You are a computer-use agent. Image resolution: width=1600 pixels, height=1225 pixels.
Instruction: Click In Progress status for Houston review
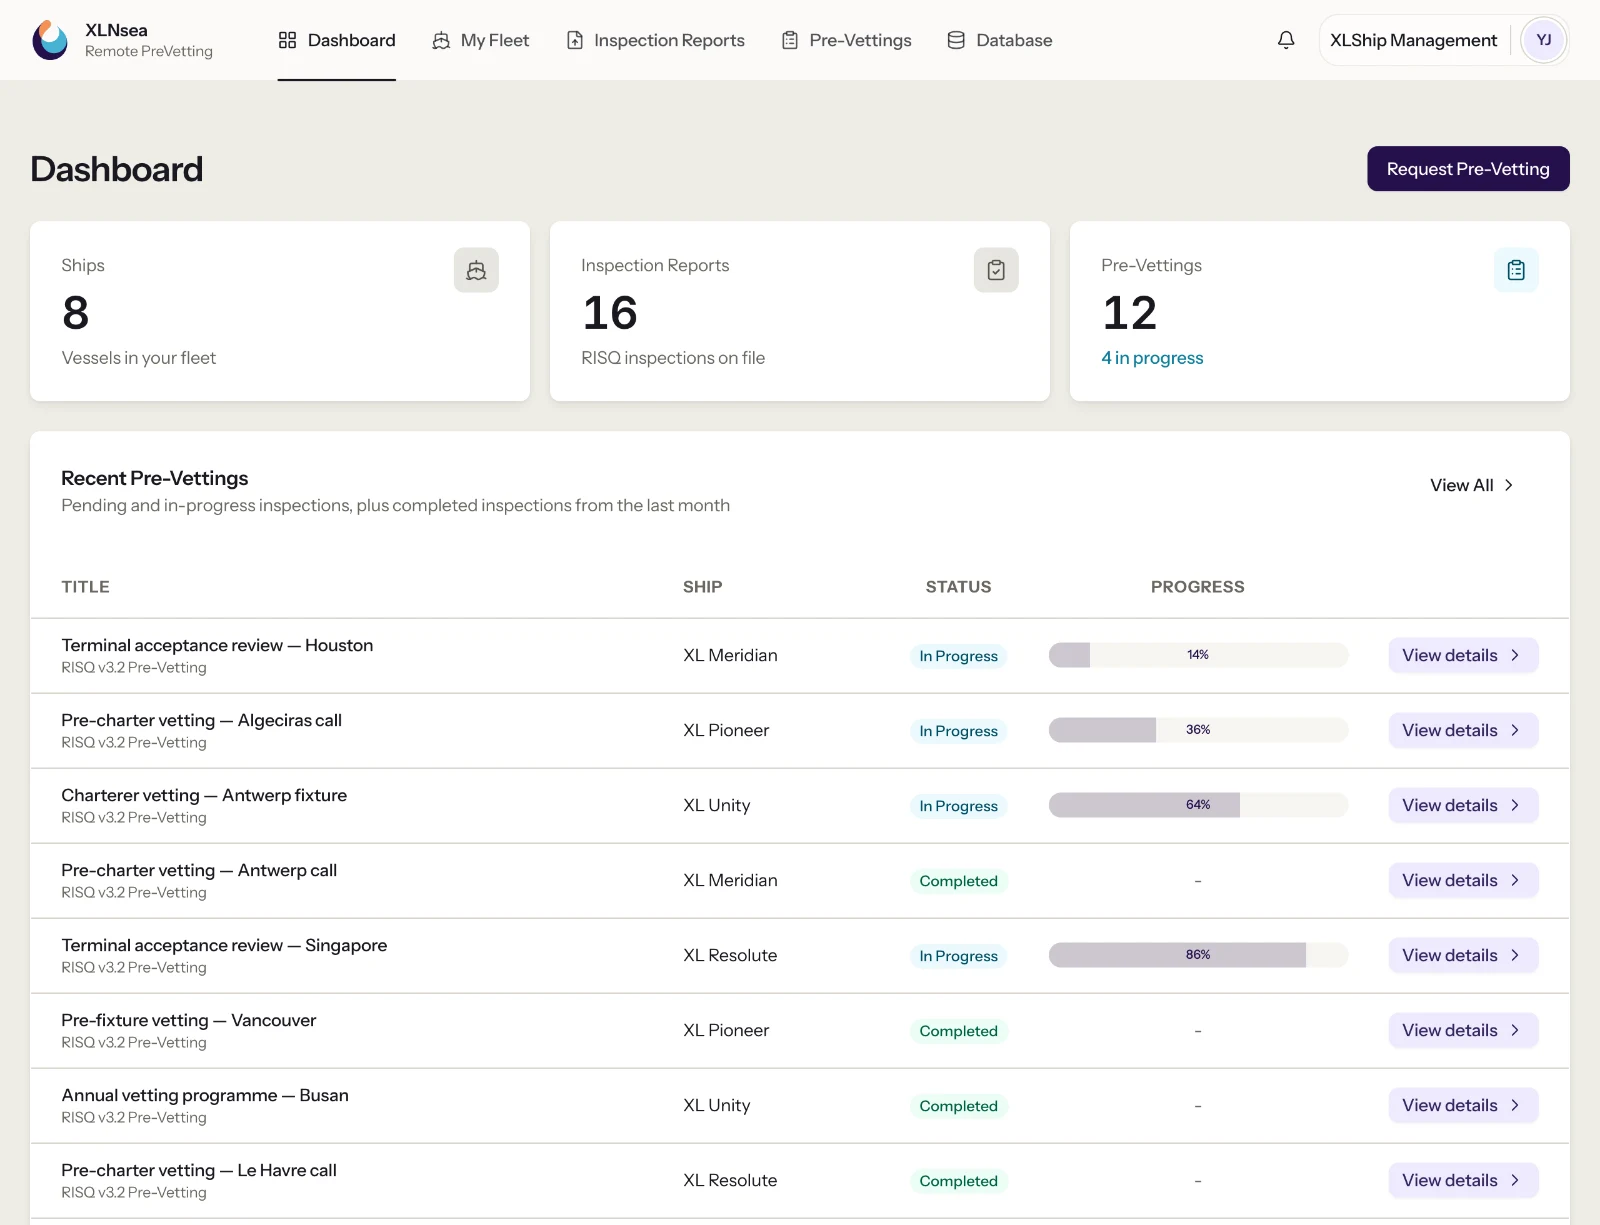(x=958, y=656)
